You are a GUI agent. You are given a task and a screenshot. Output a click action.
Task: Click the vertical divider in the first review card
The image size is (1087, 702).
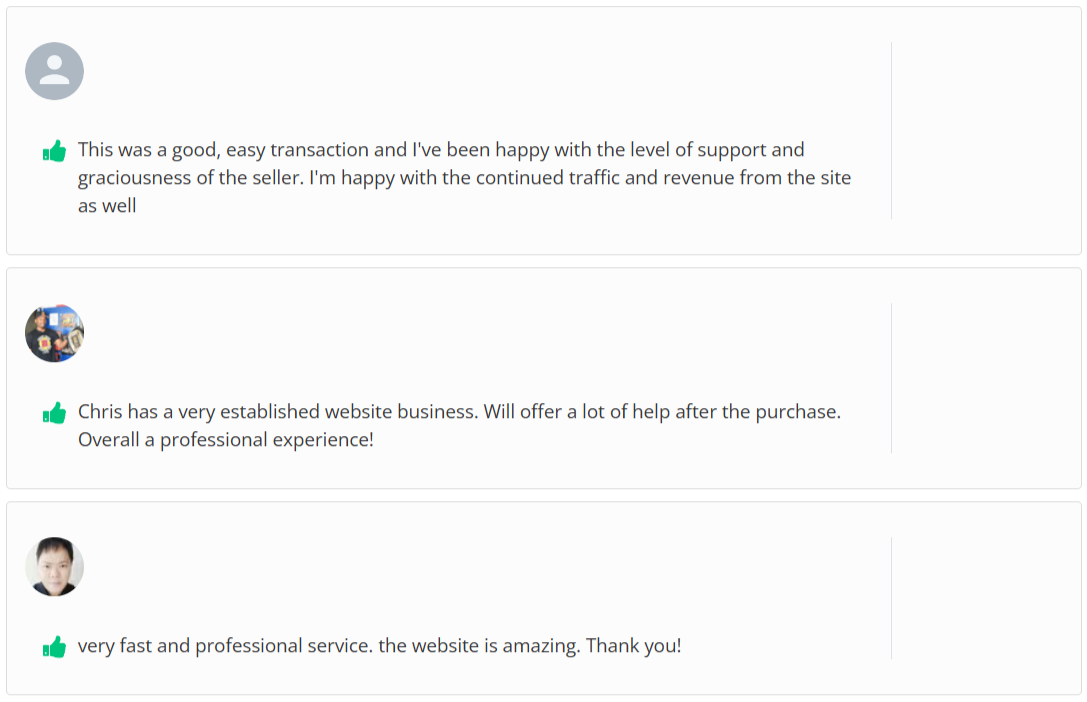point(891,130)
